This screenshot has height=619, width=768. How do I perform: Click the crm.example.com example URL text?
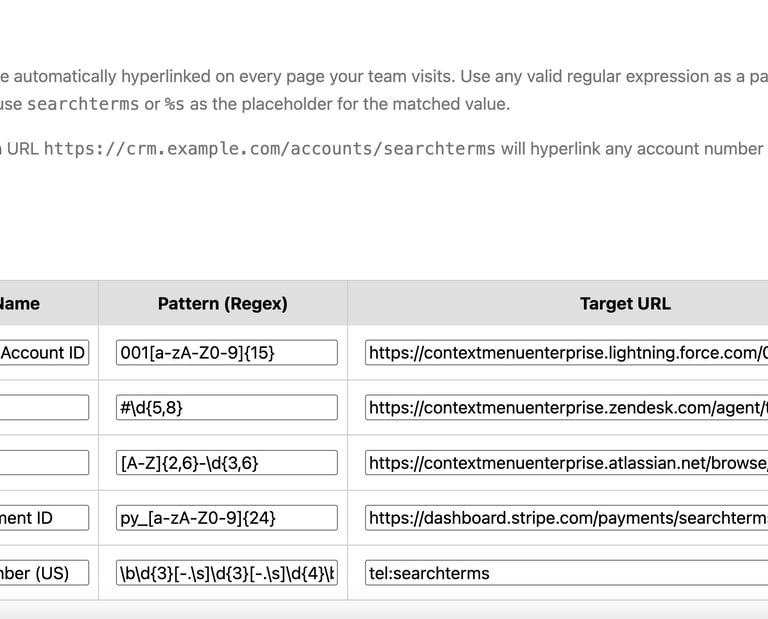pos(270,149)
